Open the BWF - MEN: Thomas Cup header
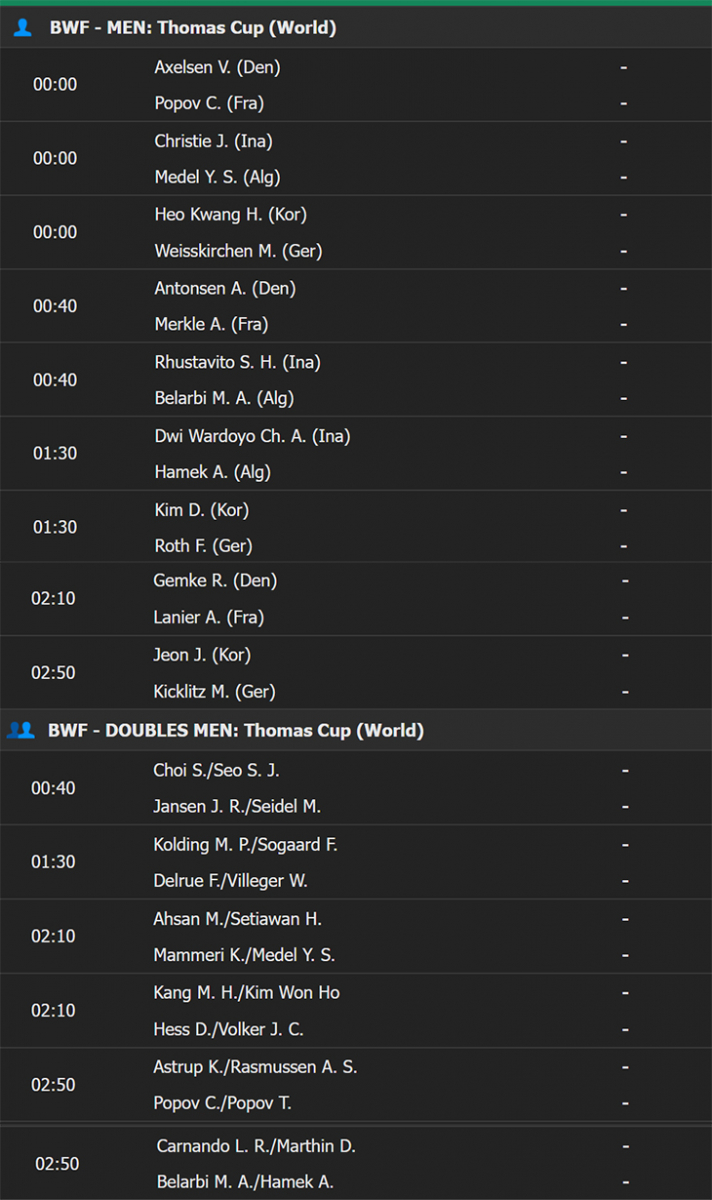Screen dimensions: 712x1200 point(356,28)
